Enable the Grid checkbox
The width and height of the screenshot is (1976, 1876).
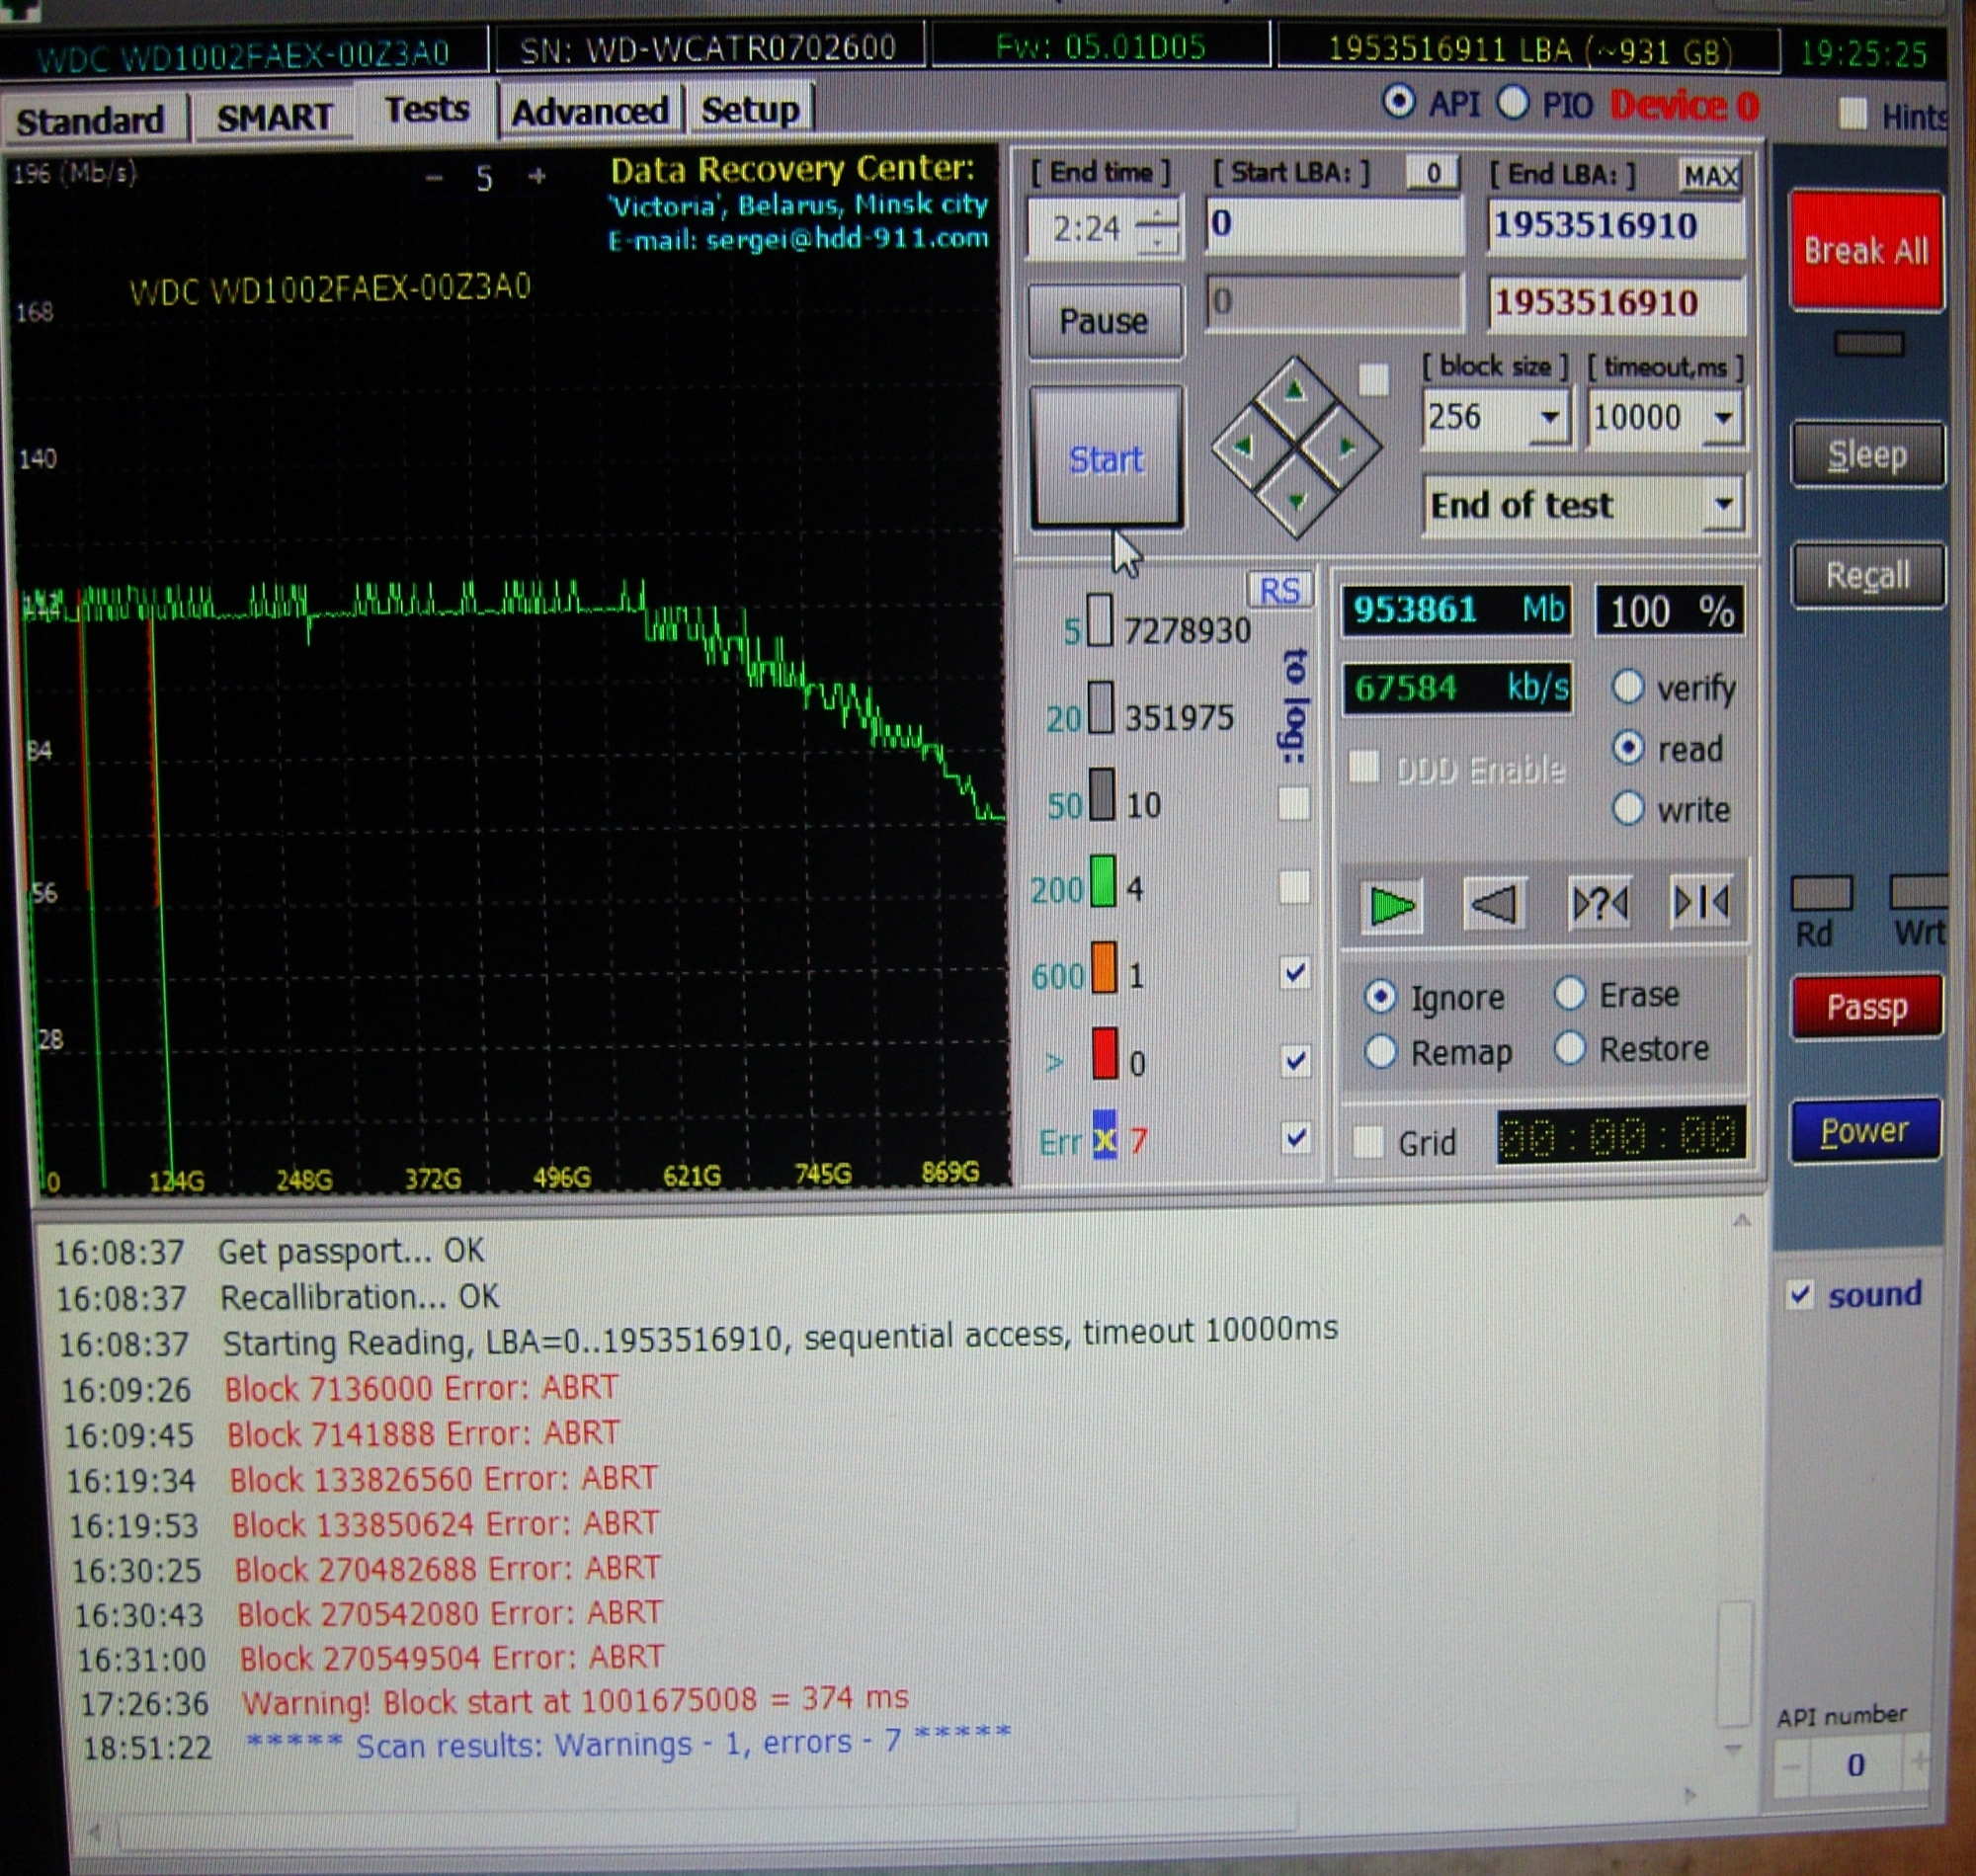(x=1367, y=1141)
